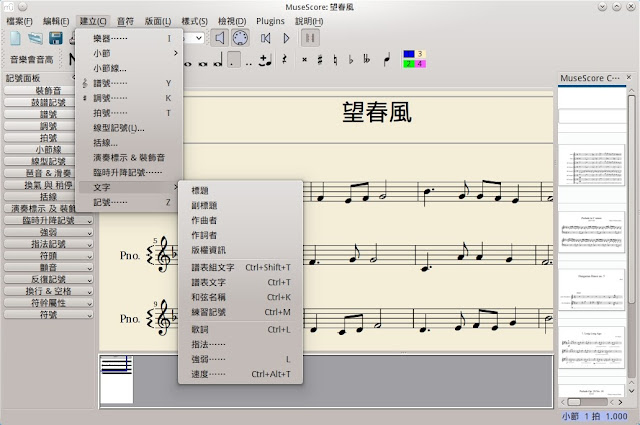The height and width of the screenshot is (425, 640).
Task: Open the 音符 menu
Action: click(x=125, y=21)
